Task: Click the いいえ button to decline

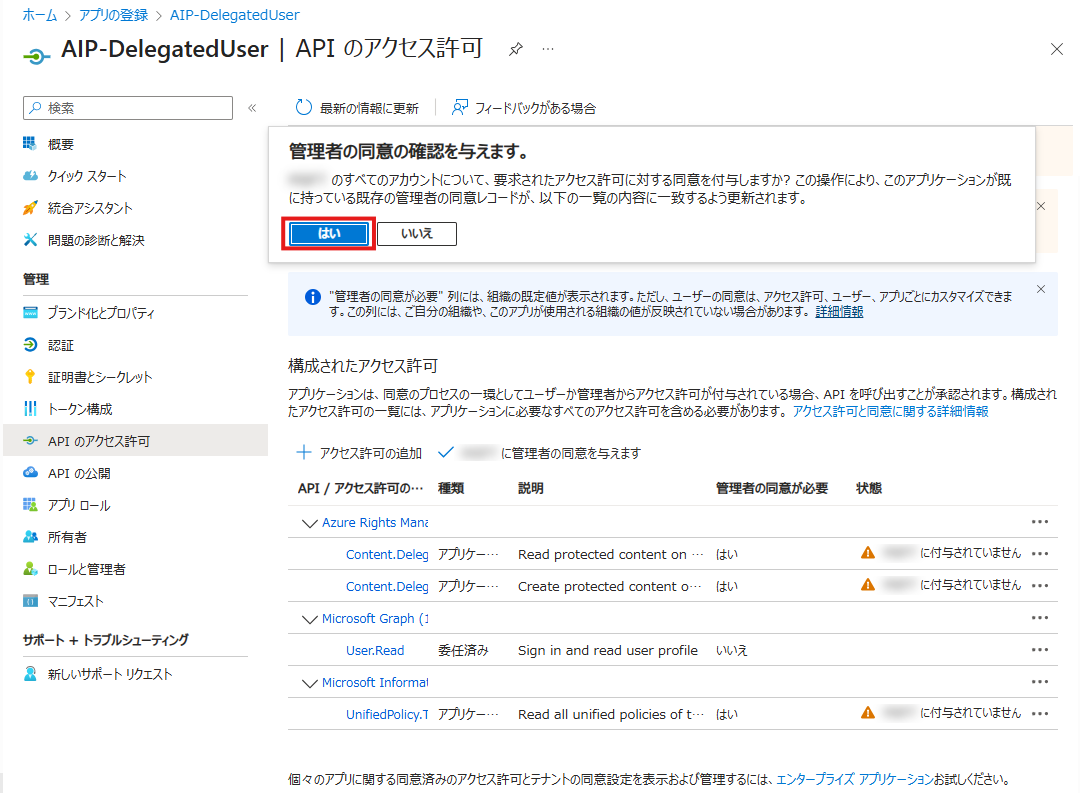Action: click(x=417, y=234)
